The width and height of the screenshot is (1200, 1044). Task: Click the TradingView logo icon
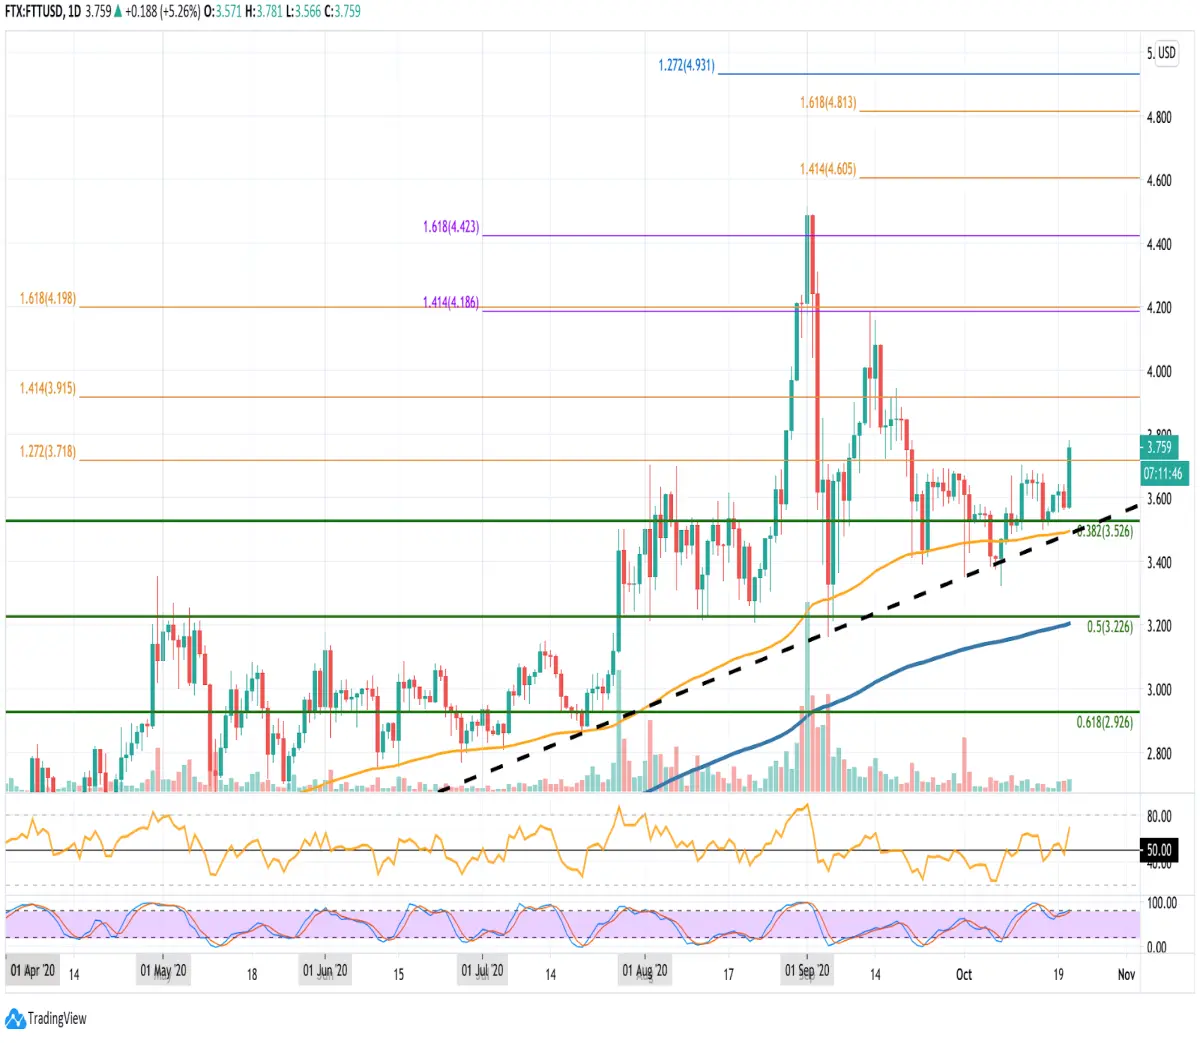tap(15, 1019)
